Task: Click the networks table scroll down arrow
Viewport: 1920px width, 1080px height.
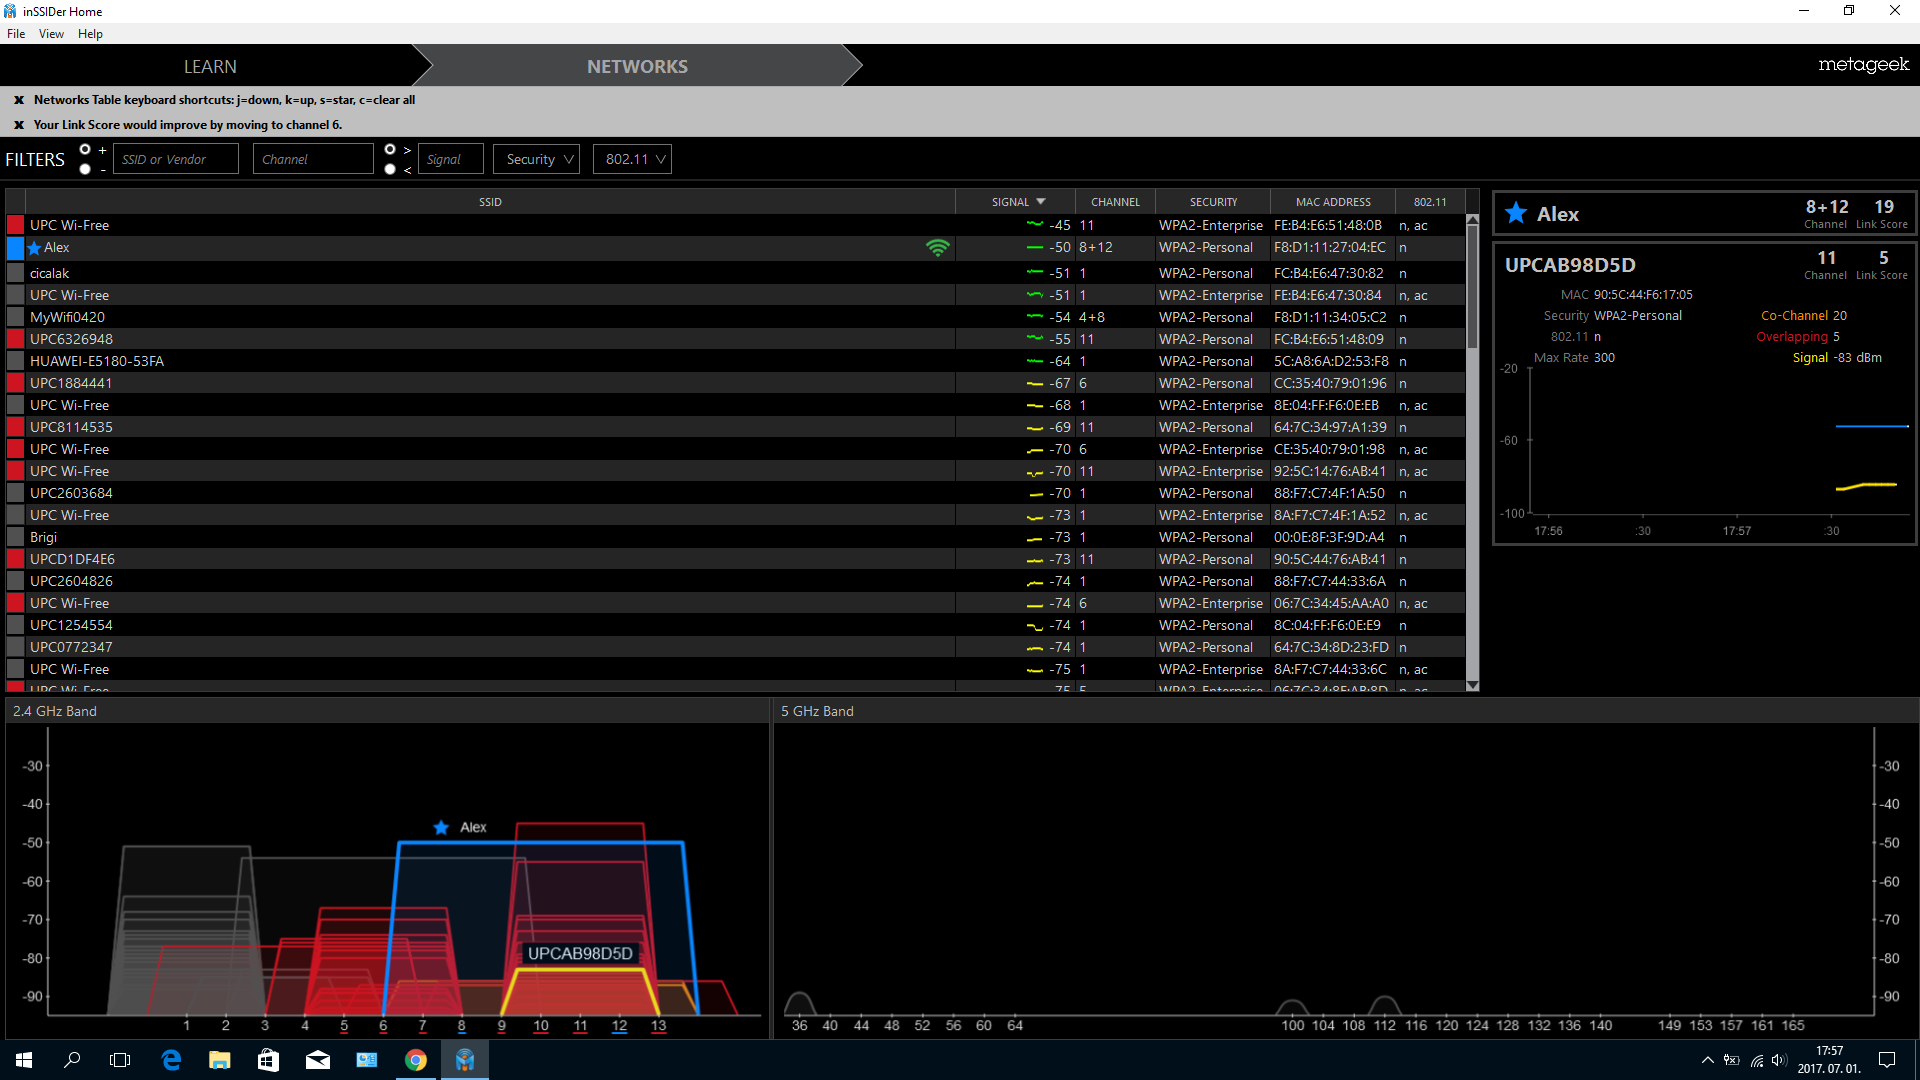Action: pos(1472,685)
